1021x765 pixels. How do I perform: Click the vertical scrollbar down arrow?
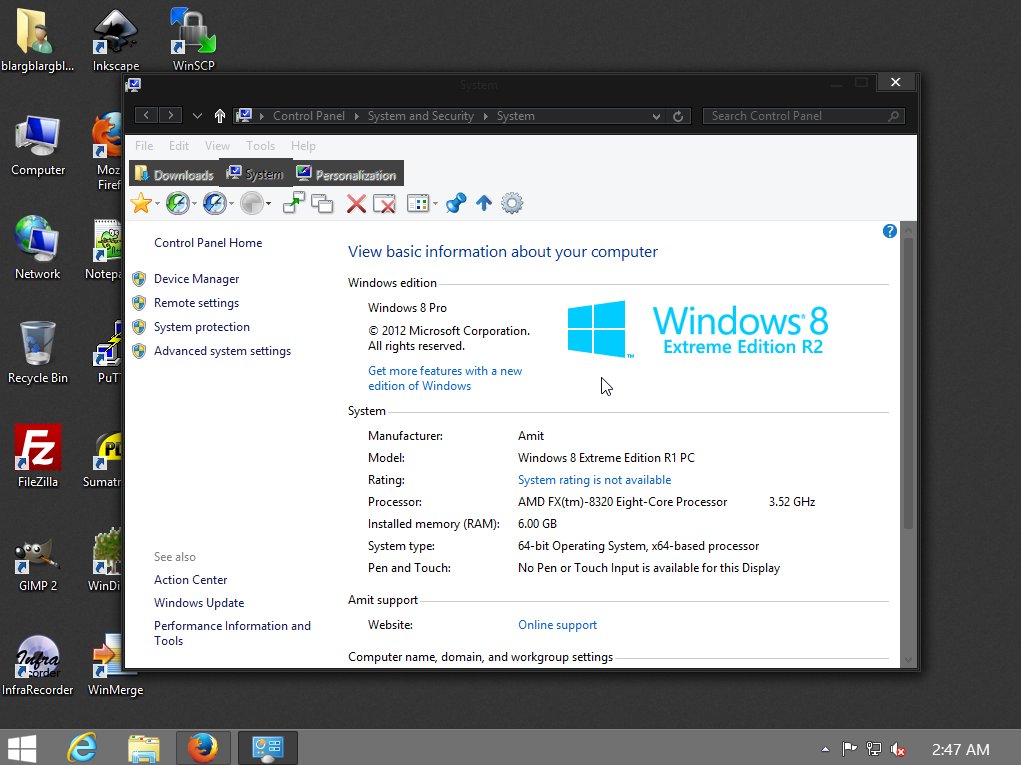(x=908, y=660)
